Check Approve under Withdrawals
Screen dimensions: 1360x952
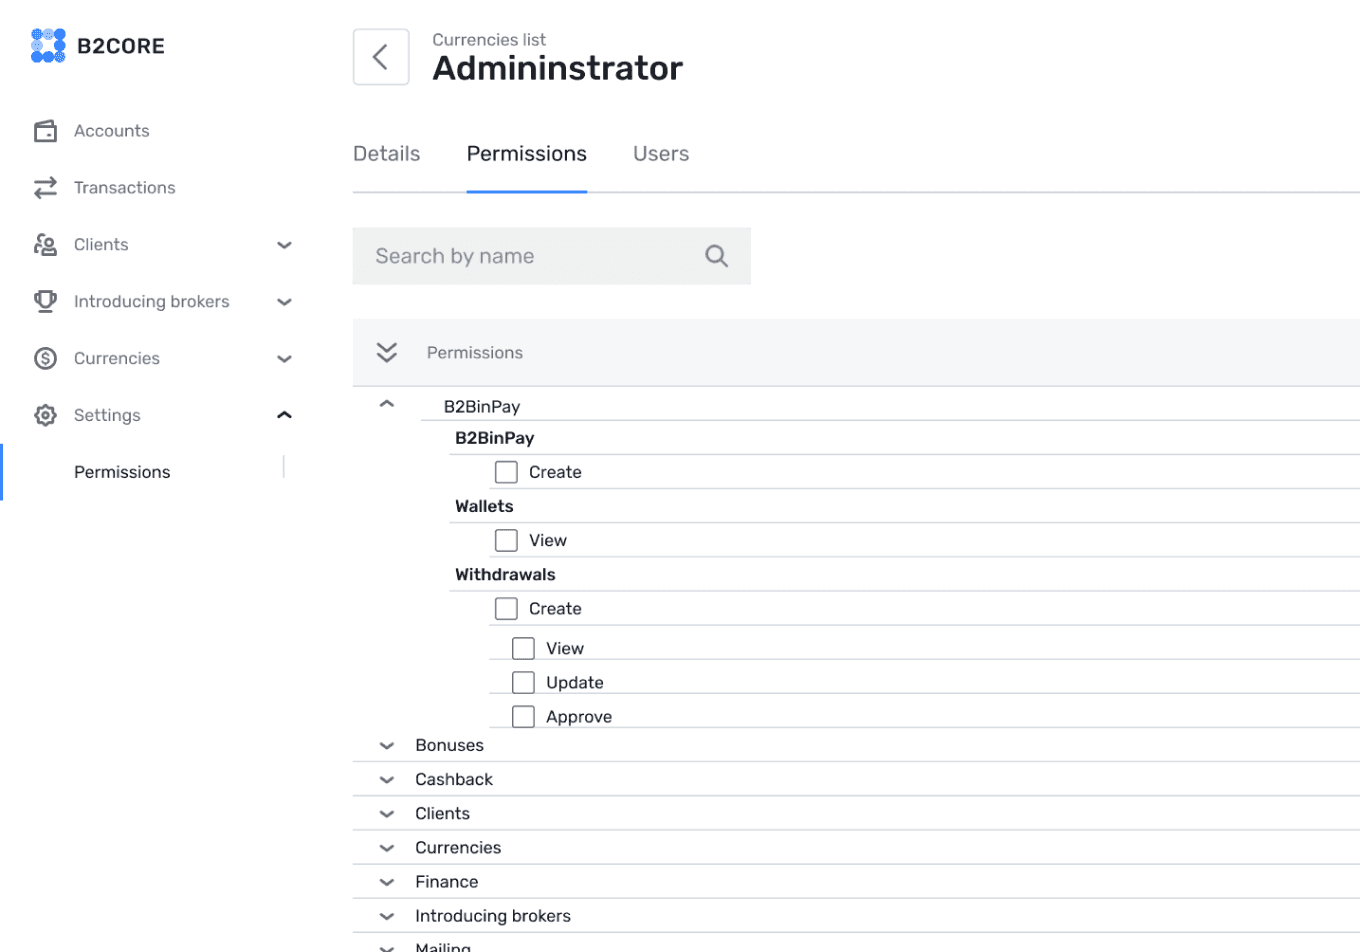tap(523, 717)
